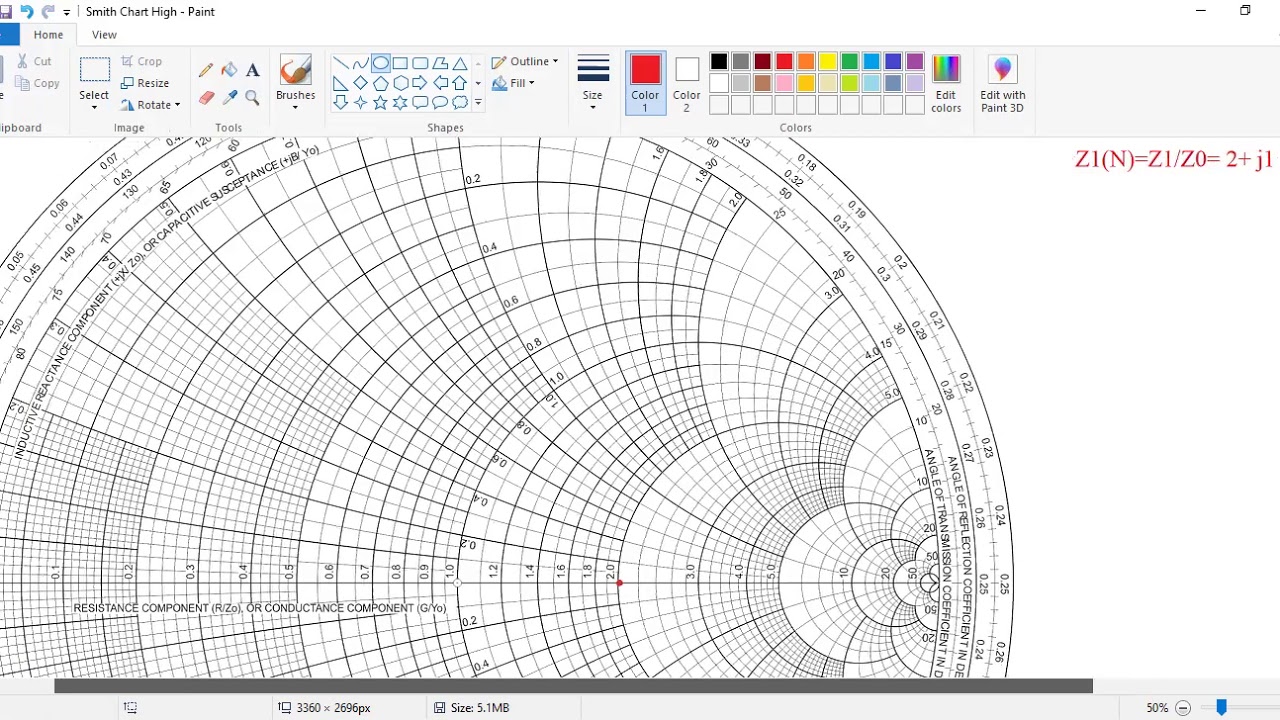
Task: Choose the Oval shape
Action: (x=380, y=63)
